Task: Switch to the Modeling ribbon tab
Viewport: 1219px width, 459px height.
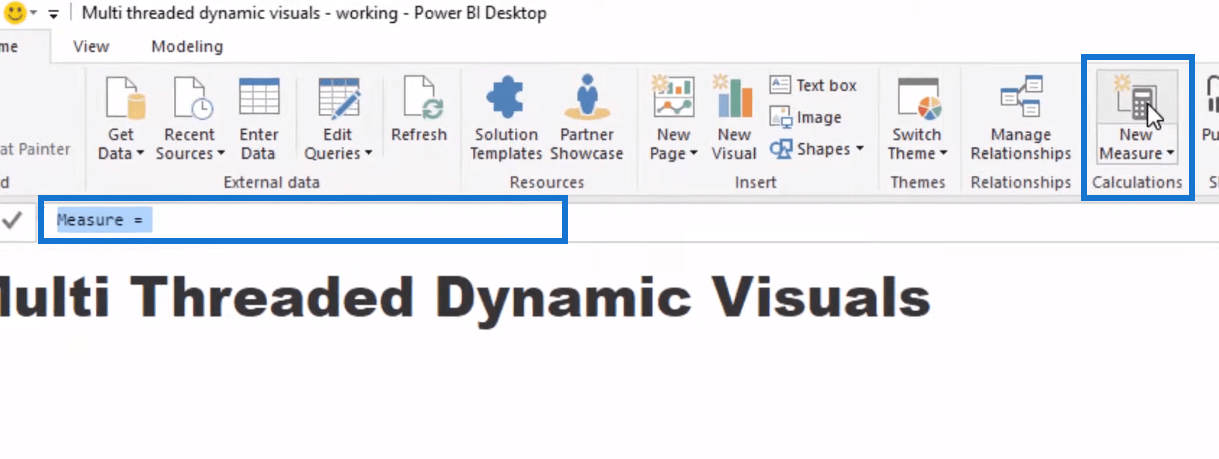Action: click(187, 47)
